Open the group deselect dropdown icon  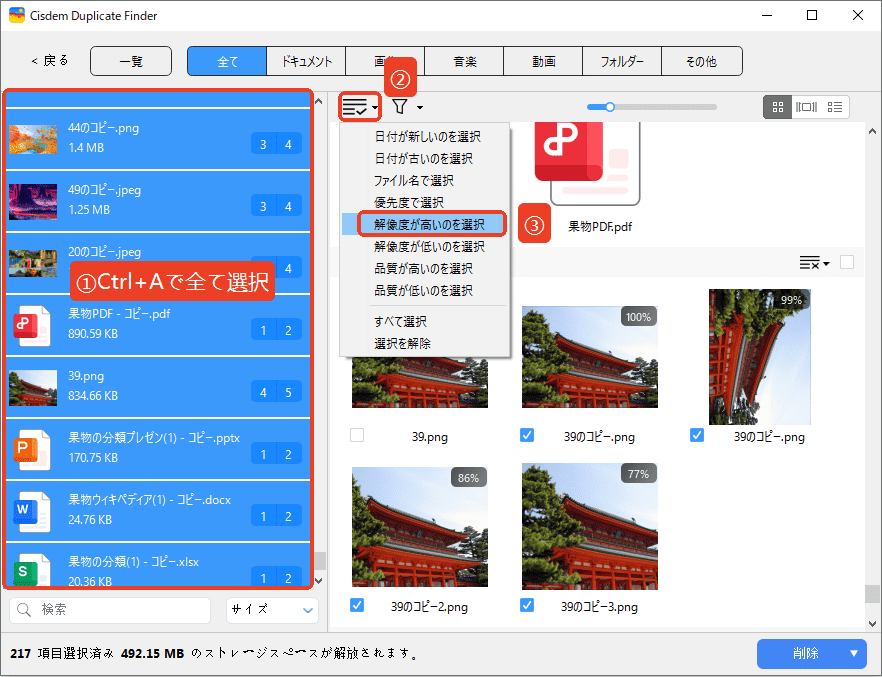[x=815, y=263]
